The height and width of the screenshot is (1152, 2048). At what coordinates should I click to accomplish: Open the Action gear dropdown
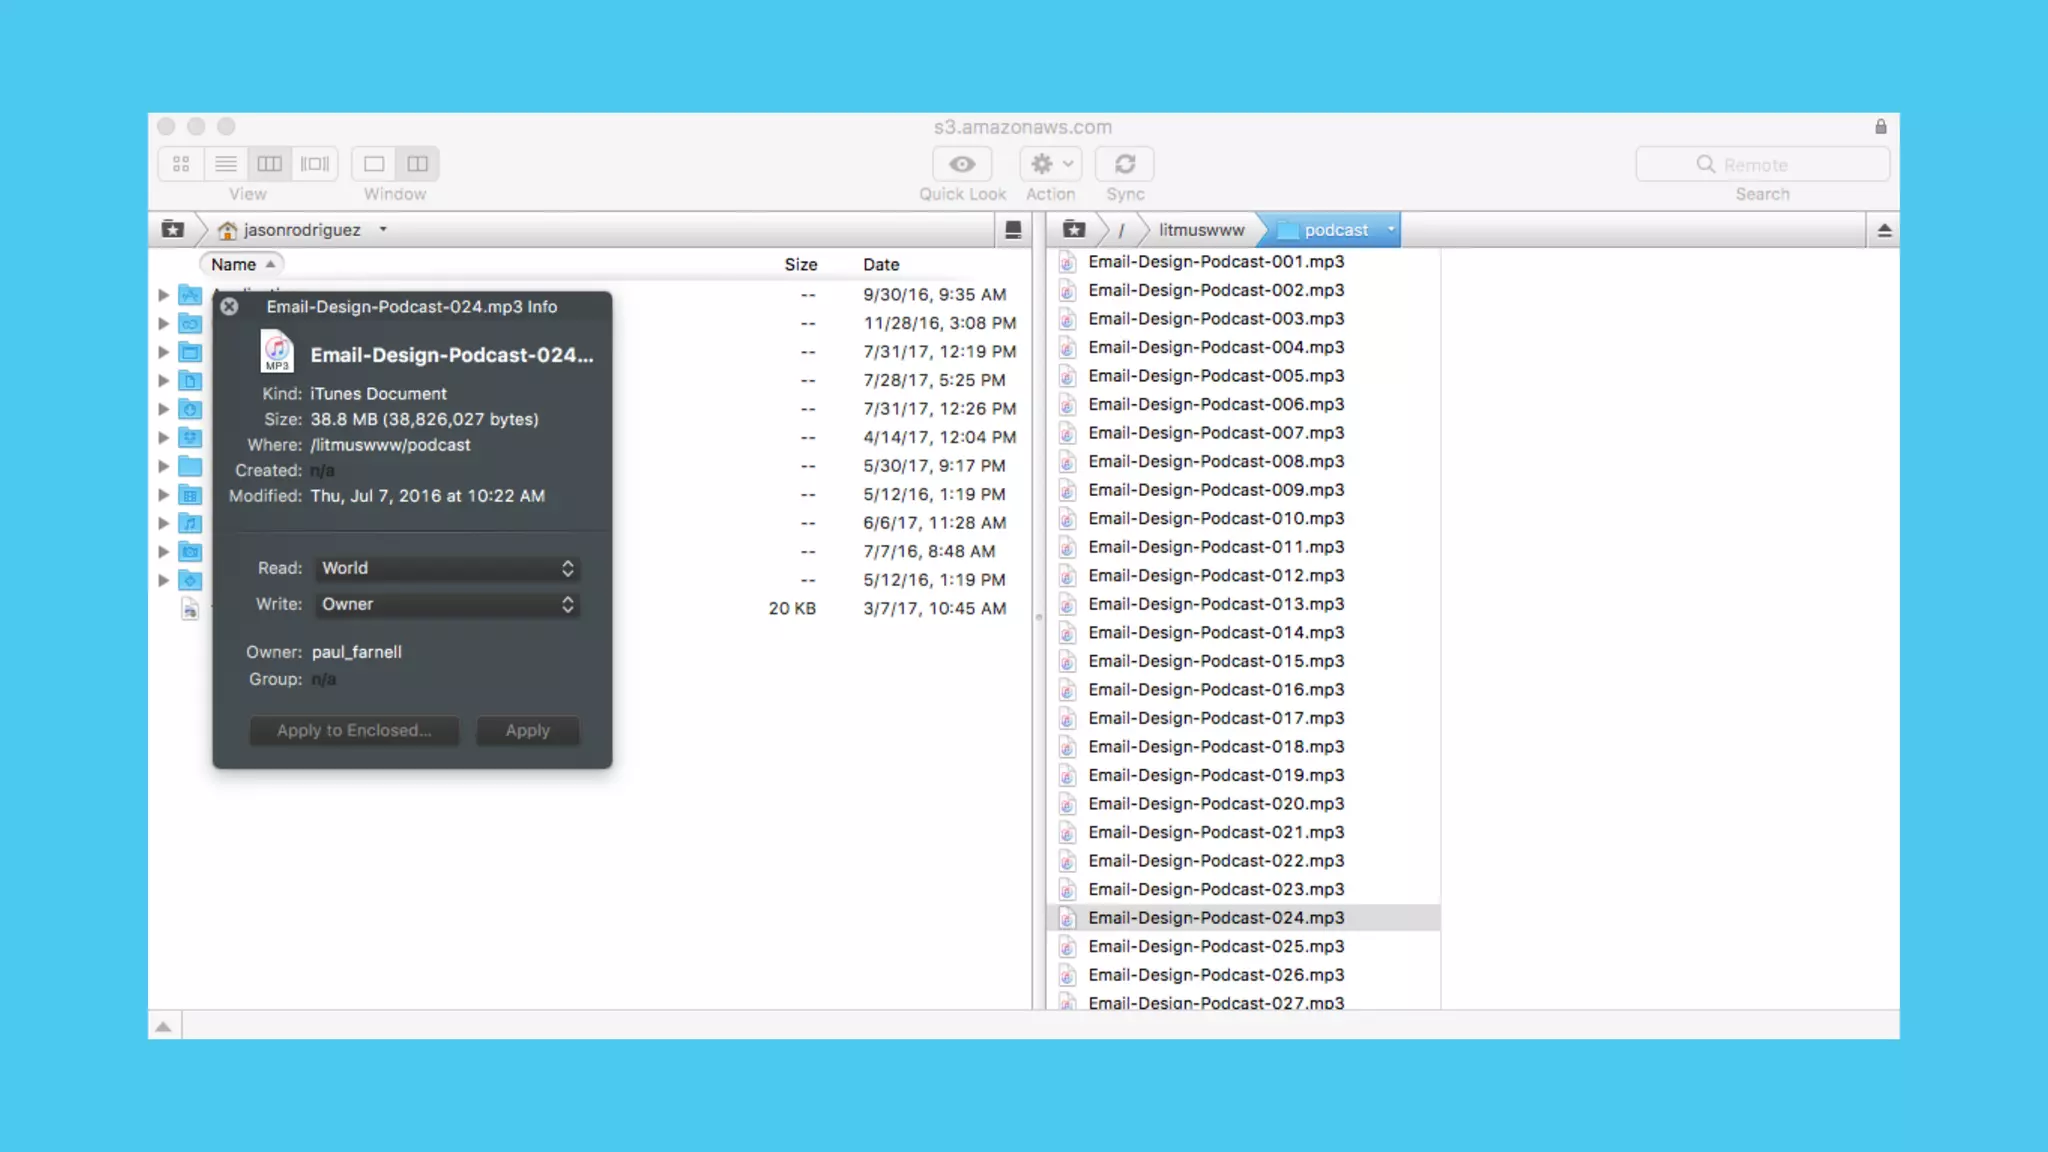point(1051,164)
